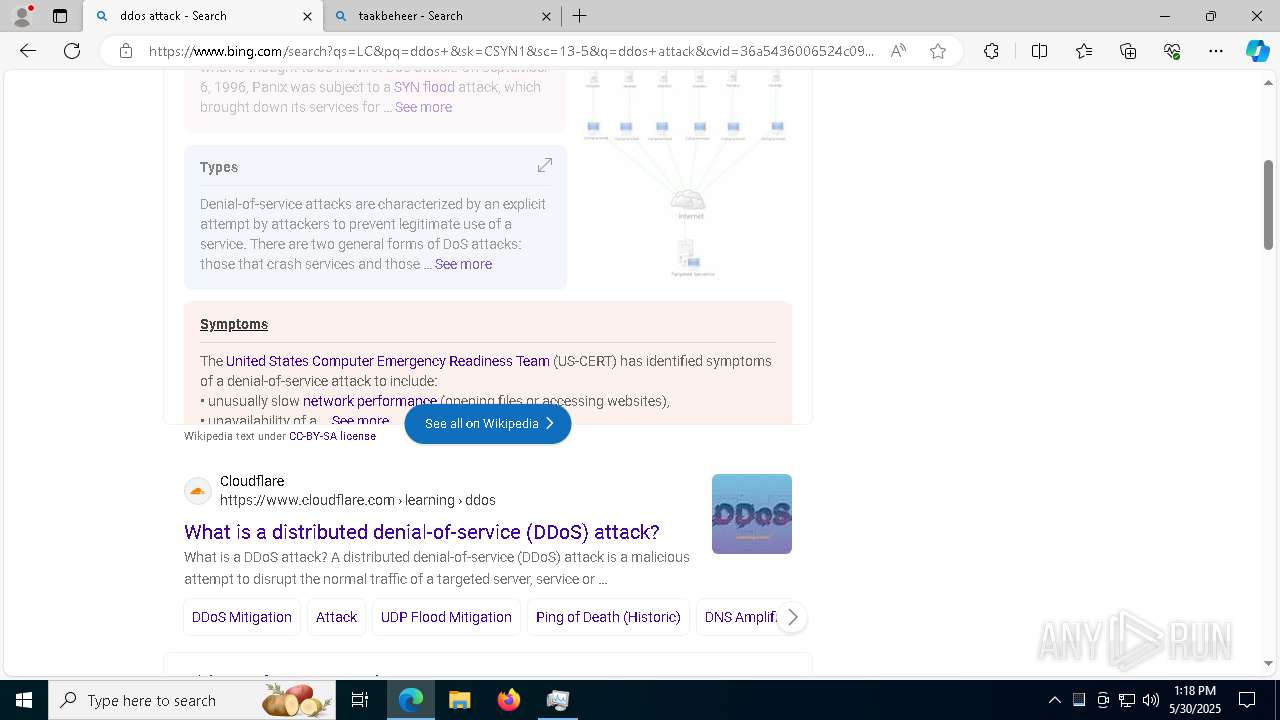Click the scrollbar down arrow

pos(1268,663)
